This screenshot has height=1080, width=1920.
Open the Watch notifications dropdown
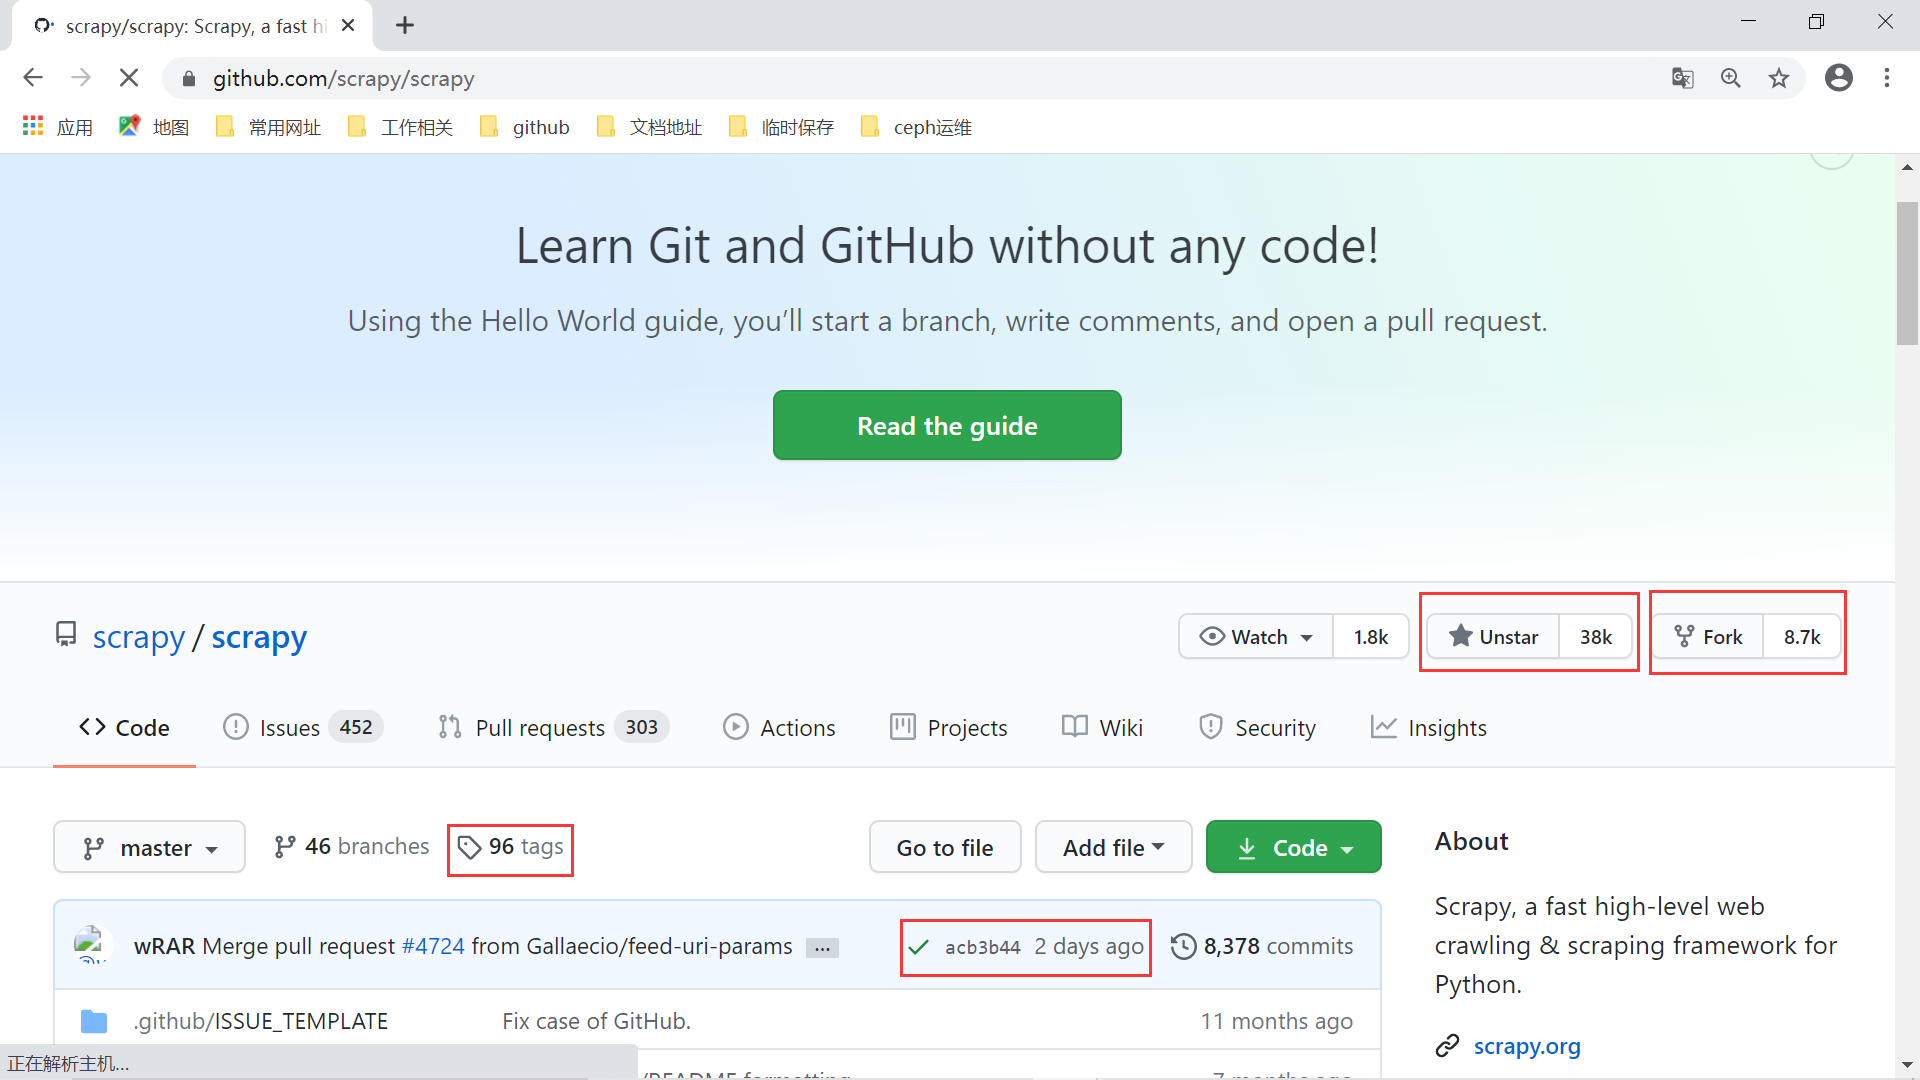[1256, 637]
